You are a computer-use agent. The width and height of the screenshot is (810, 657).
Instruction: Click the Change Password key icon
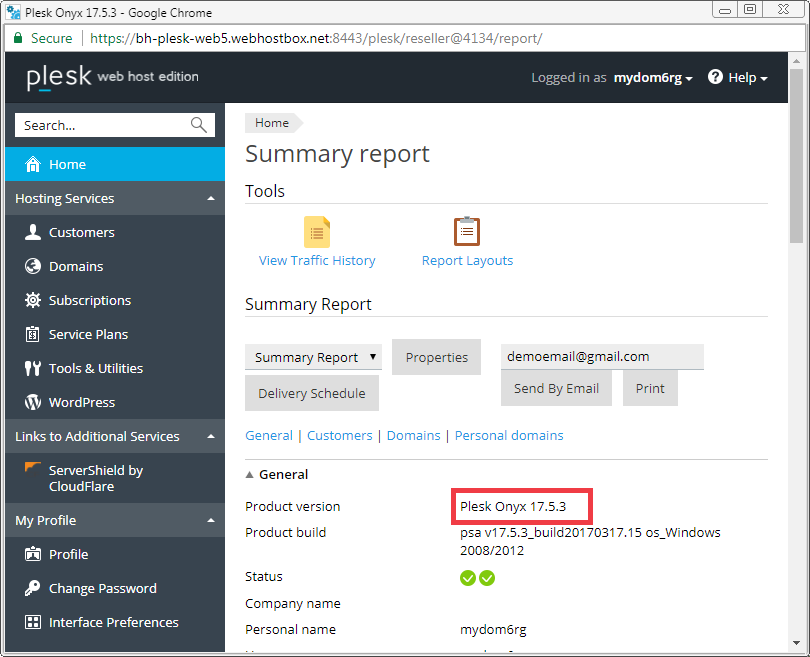point(33,588)
